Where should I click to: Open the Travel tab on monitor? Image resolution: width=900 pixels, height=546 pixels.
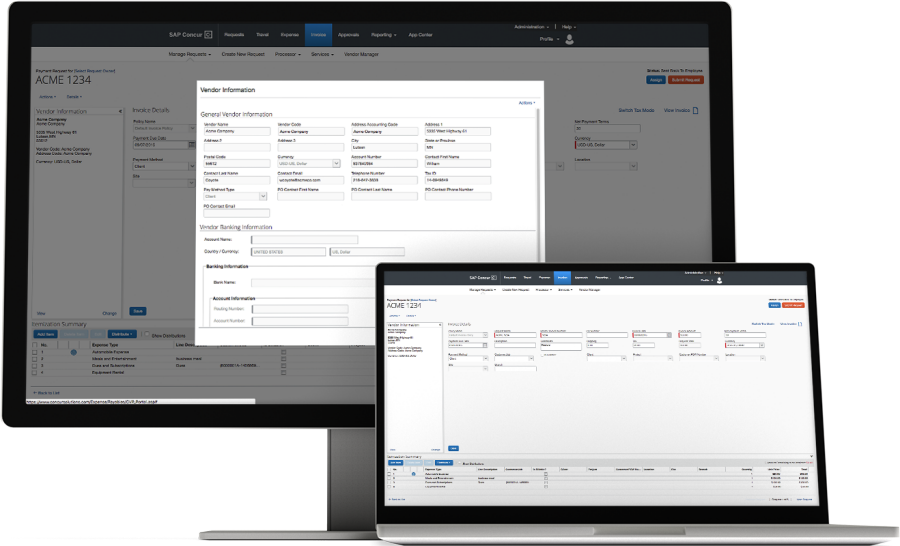click(262, 35)
